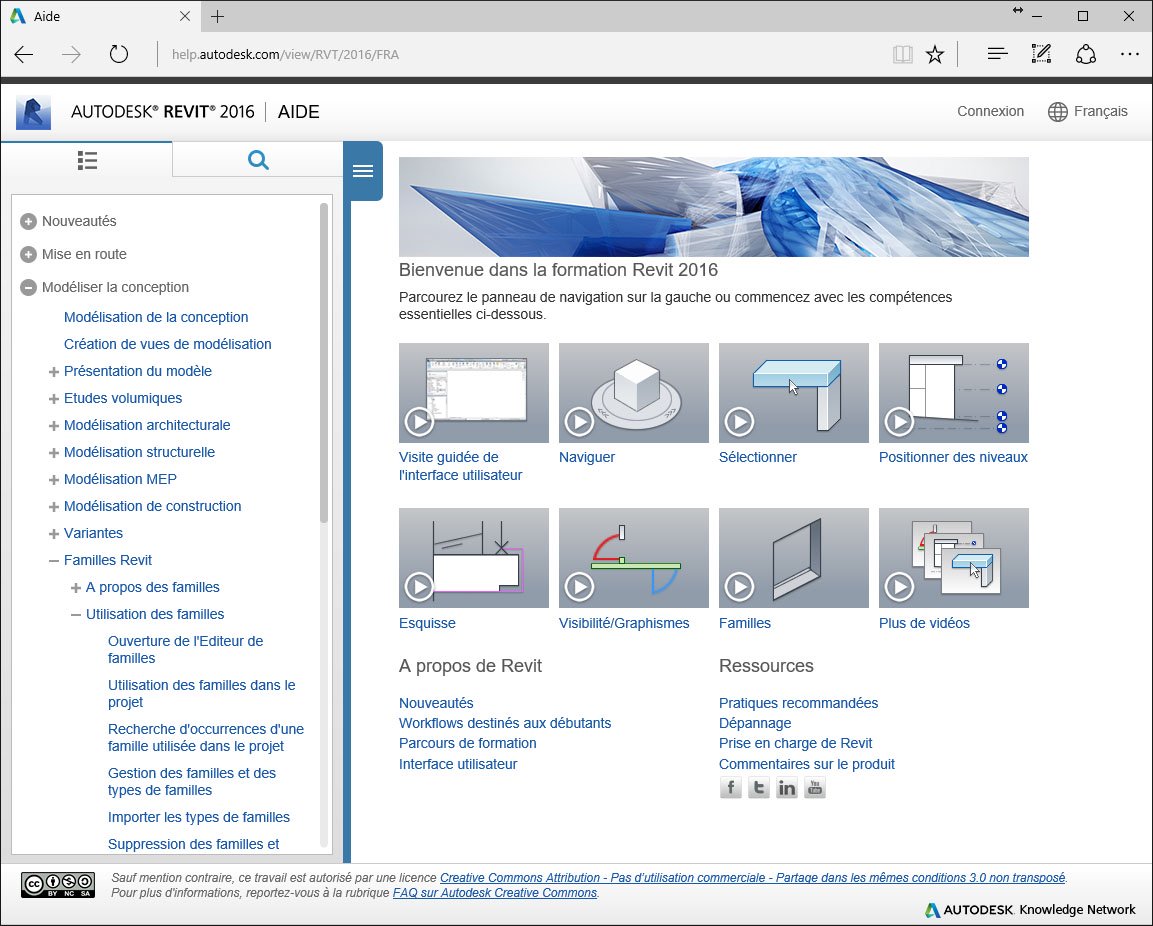Play Positionner des niveaux video
This screenshot has width=1153, height=926.
954,393
